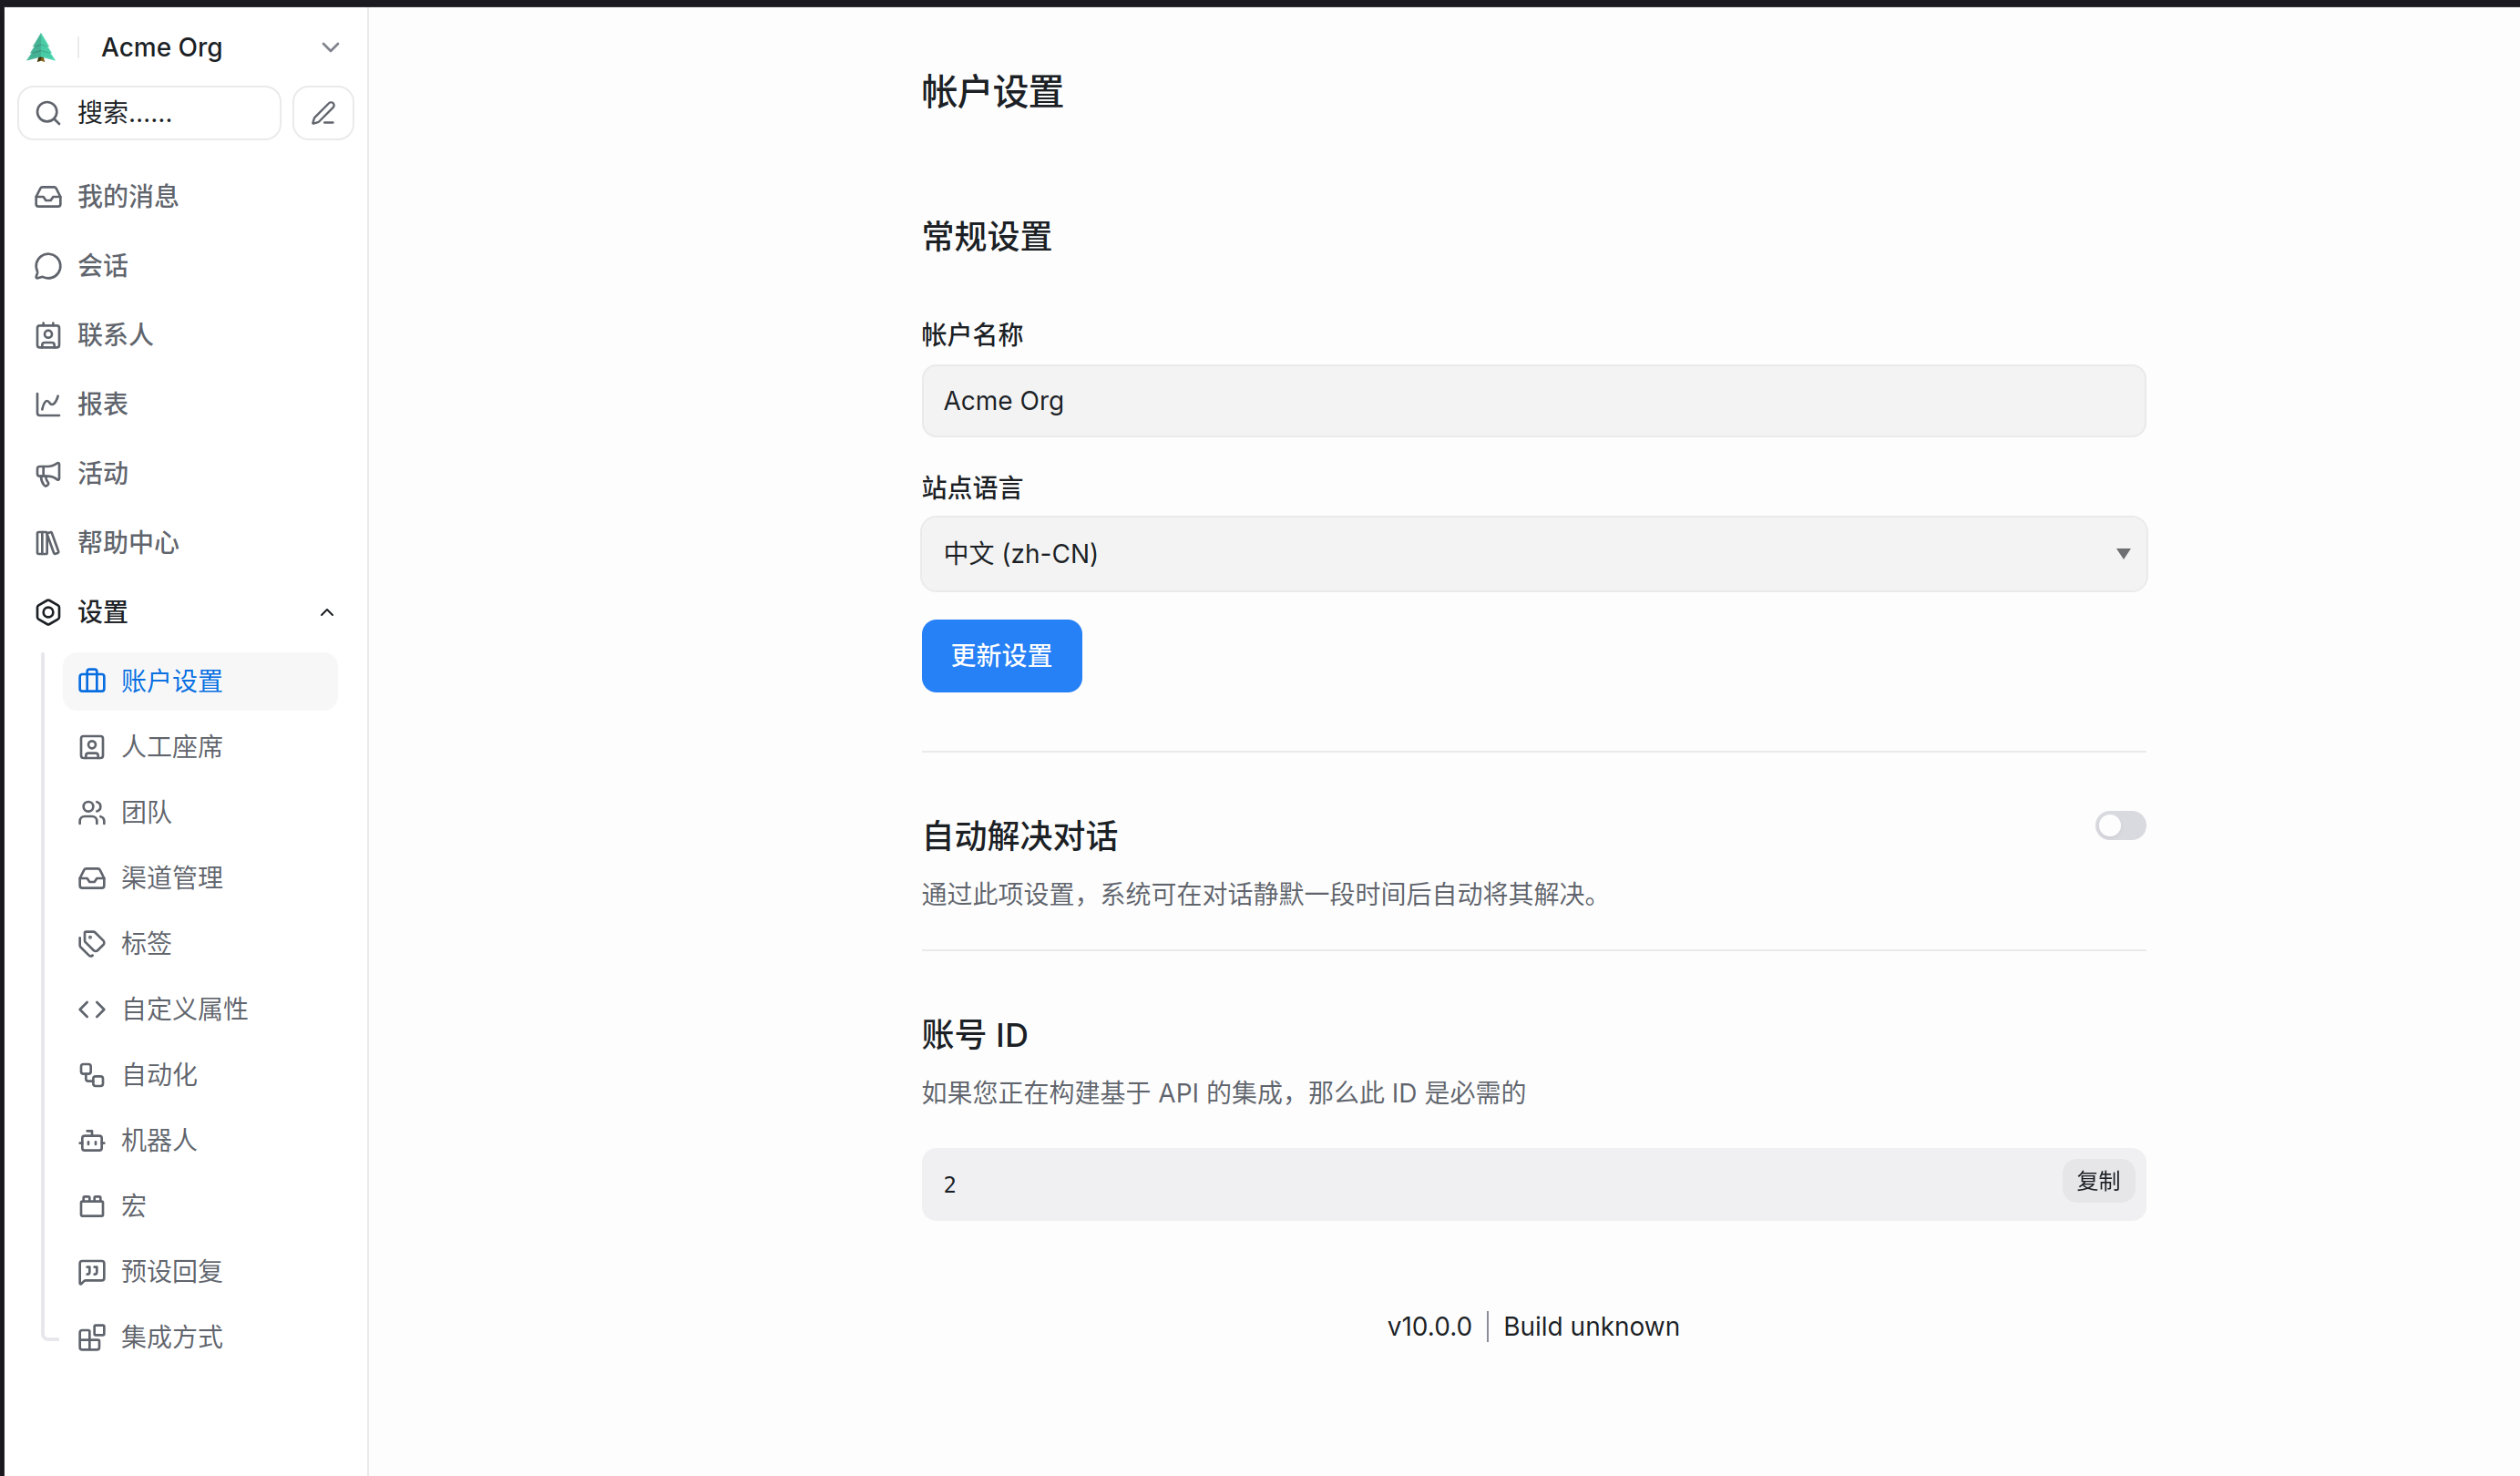2520x1476 pixels.
Task: Collapse the 设置 sidebar section
Action: [326, 612]
